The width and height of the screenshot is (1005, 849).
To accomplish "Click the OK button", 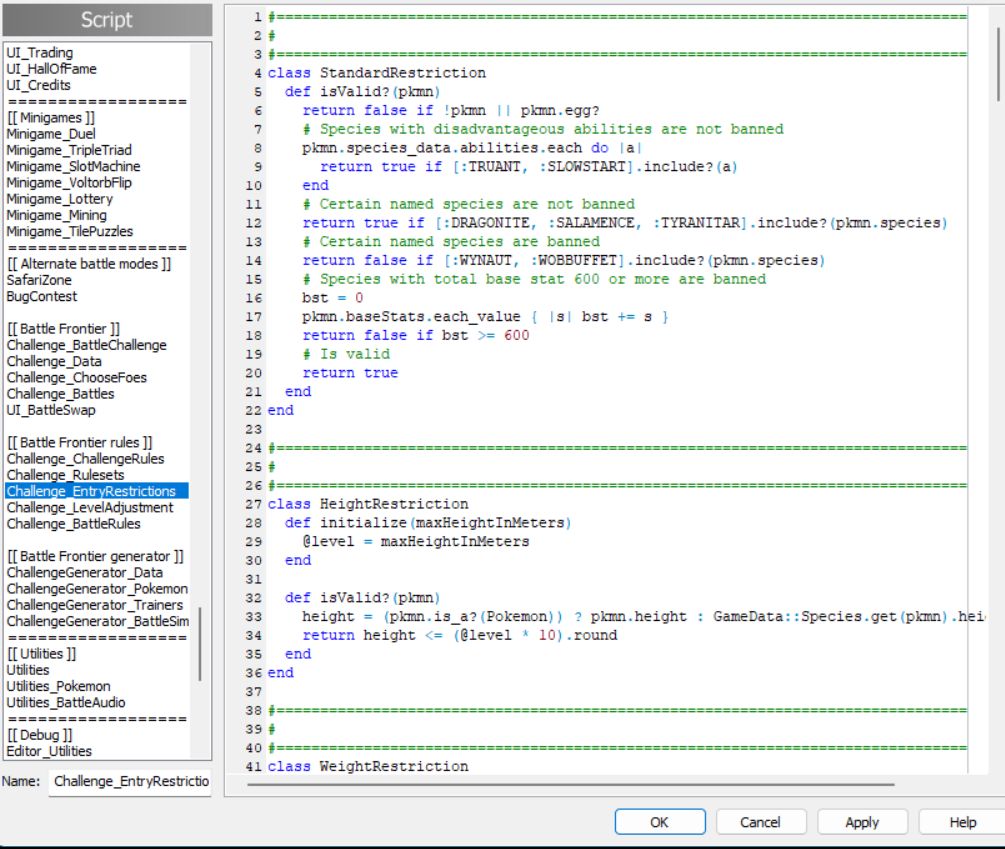I will tap(660, 821).
